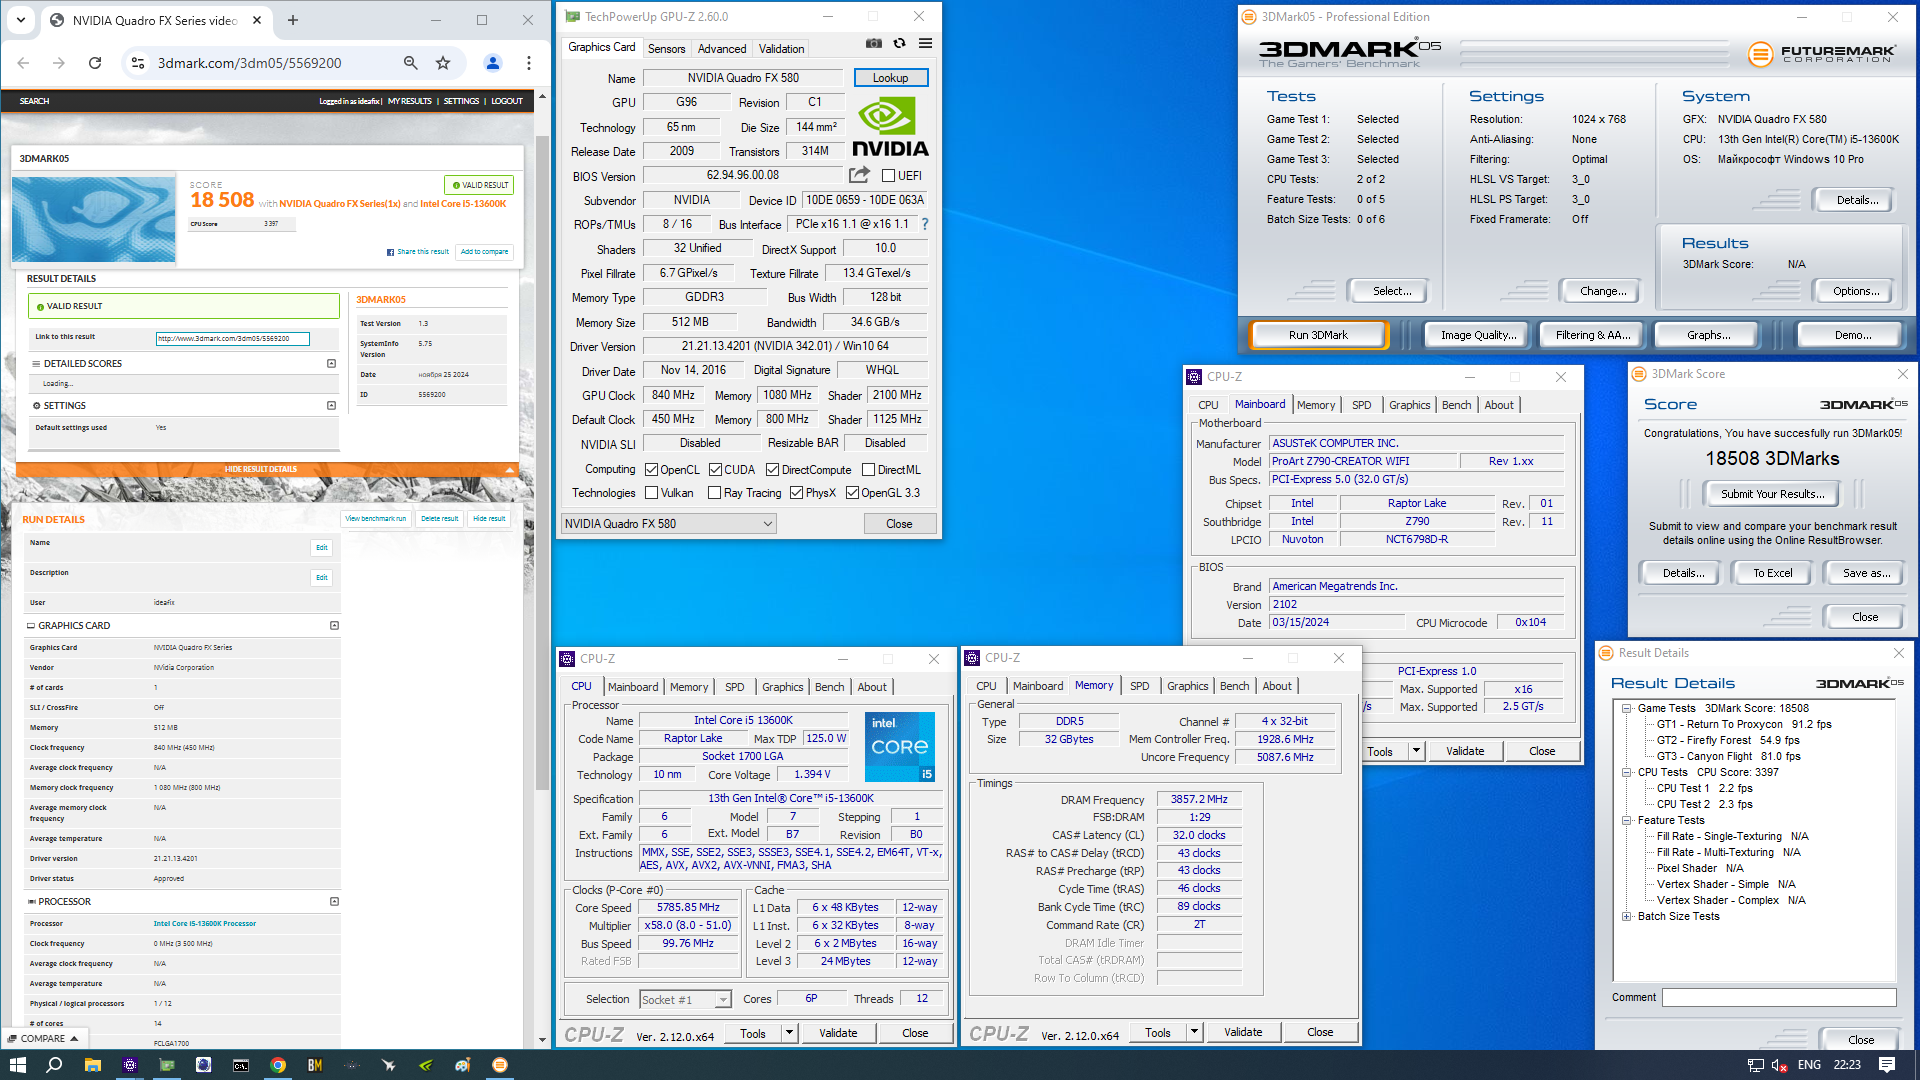
Task: Click the NVIDIA taskbar icon
Action: (x=426, y=1065)
